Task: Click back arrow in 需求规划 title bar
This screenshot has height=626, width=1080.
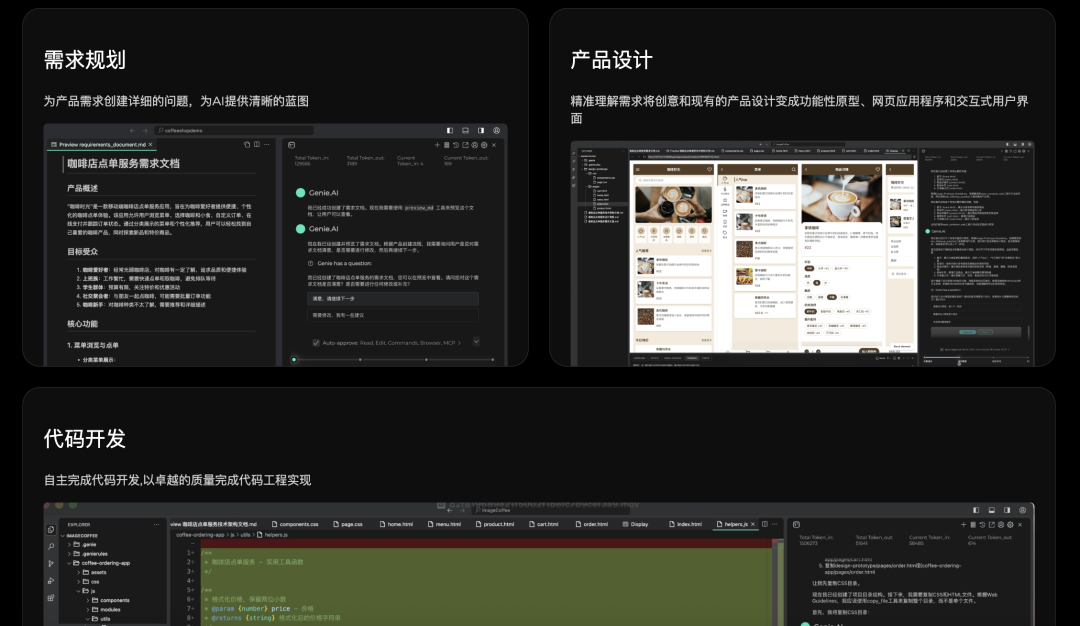Action: pos(132,130)
